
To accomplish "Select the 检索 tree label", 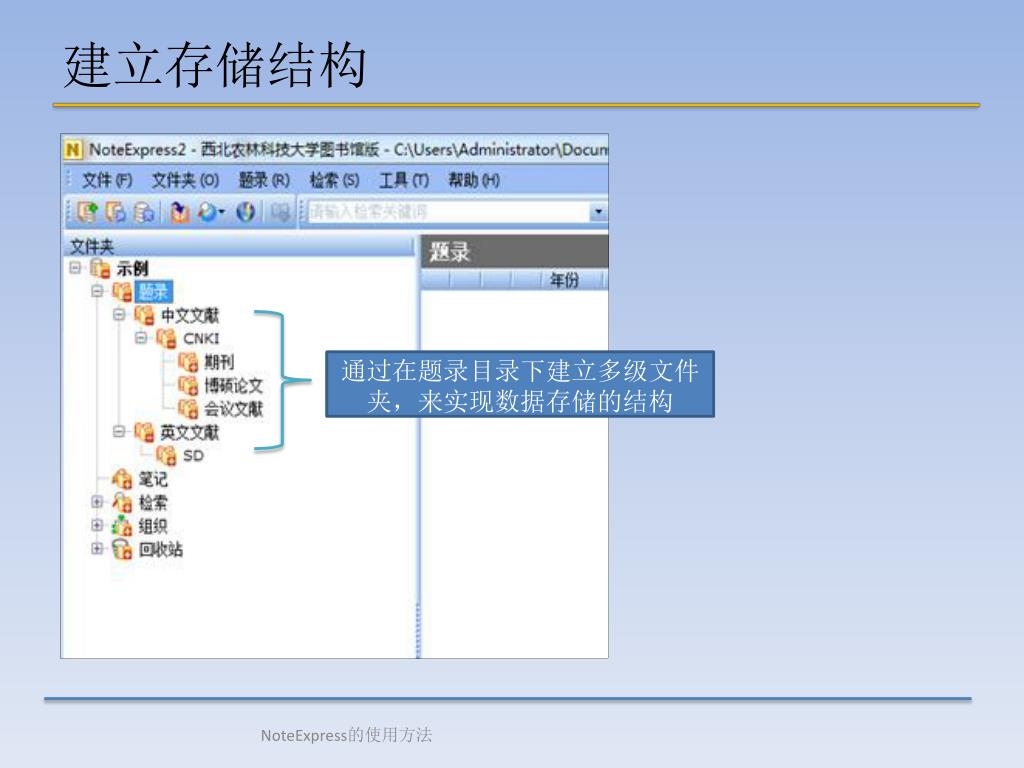I will point(153,503).
